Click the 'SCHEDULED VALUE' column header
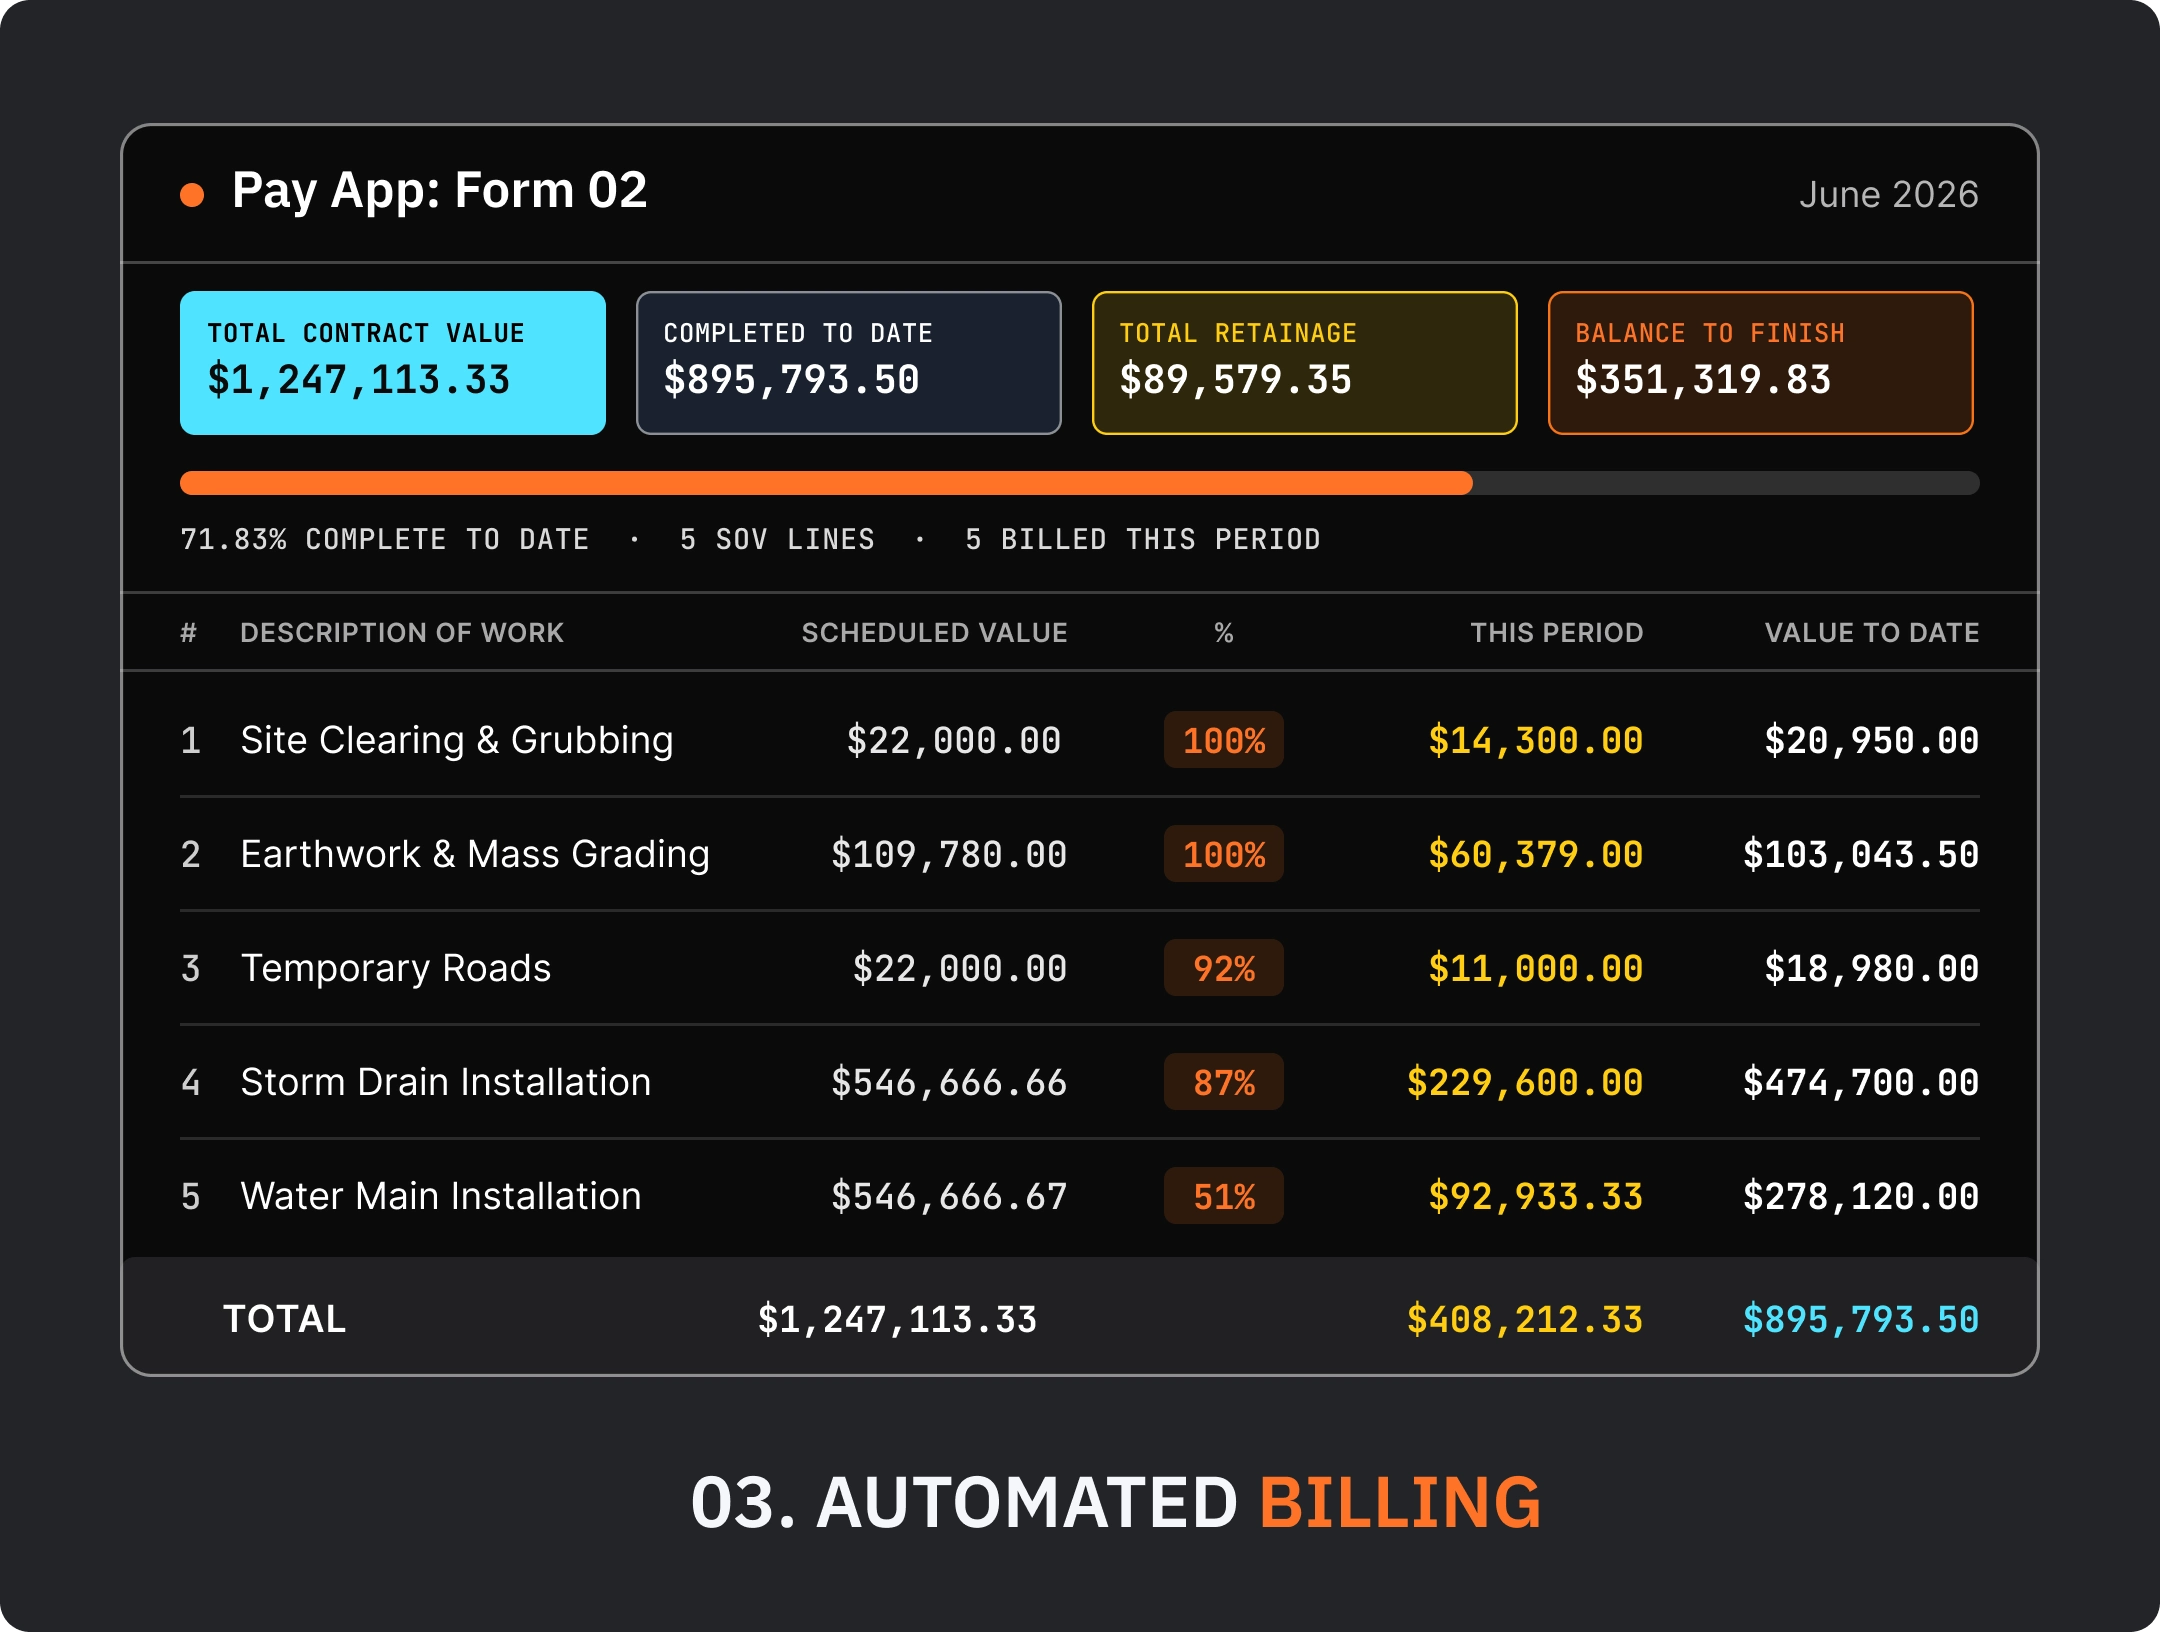2160x1632 pixels. pyautogui.click(x=934, y=633)
